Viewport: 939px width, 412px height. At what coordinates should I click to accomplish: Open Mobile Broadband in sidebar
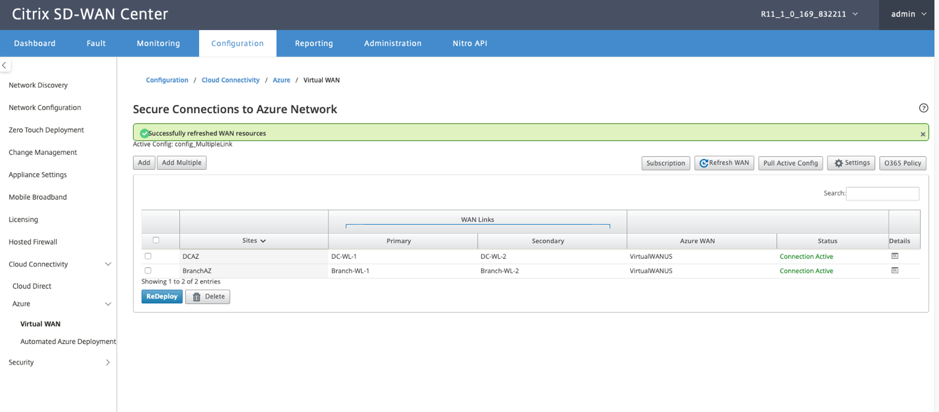38,197
